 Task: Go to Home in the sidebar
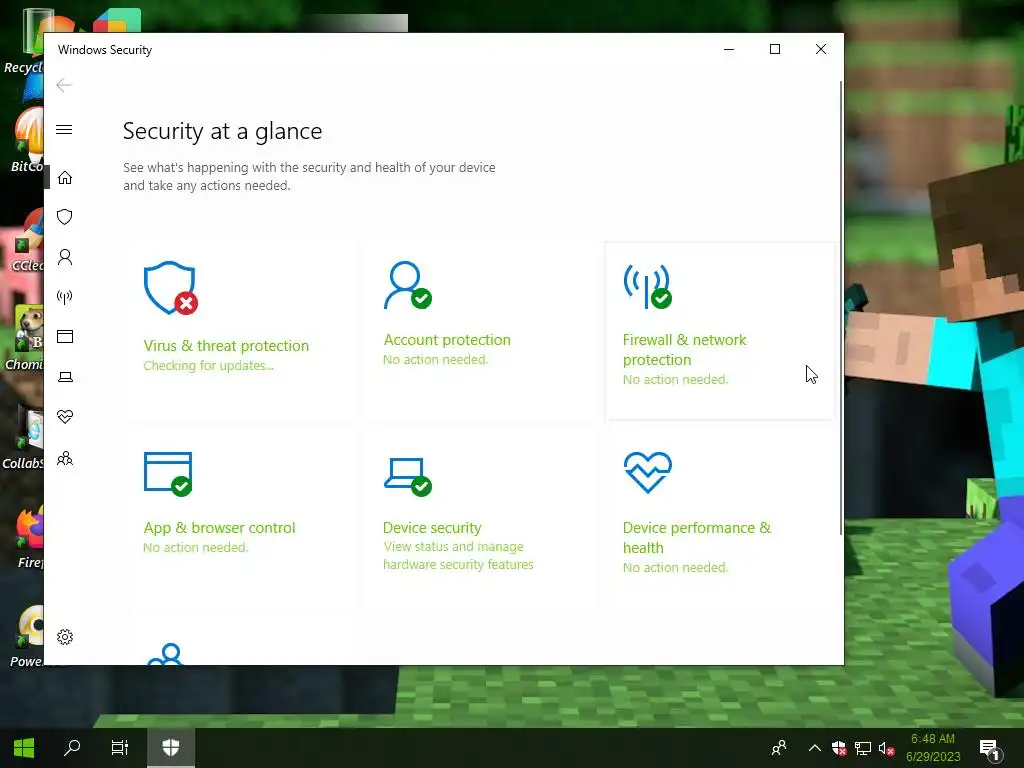point(65,178)
